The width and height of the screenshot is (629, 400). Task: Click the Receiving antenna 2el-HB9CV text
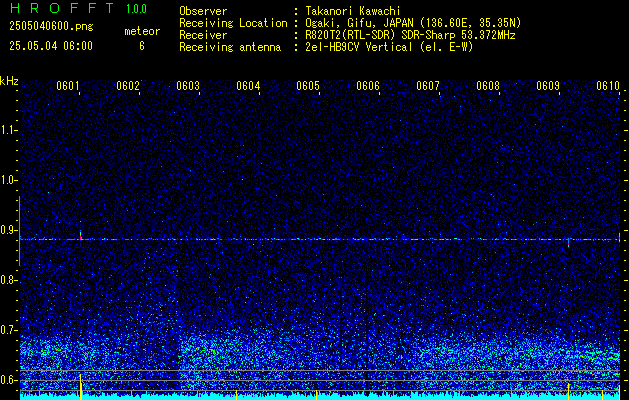pos(389,47)
